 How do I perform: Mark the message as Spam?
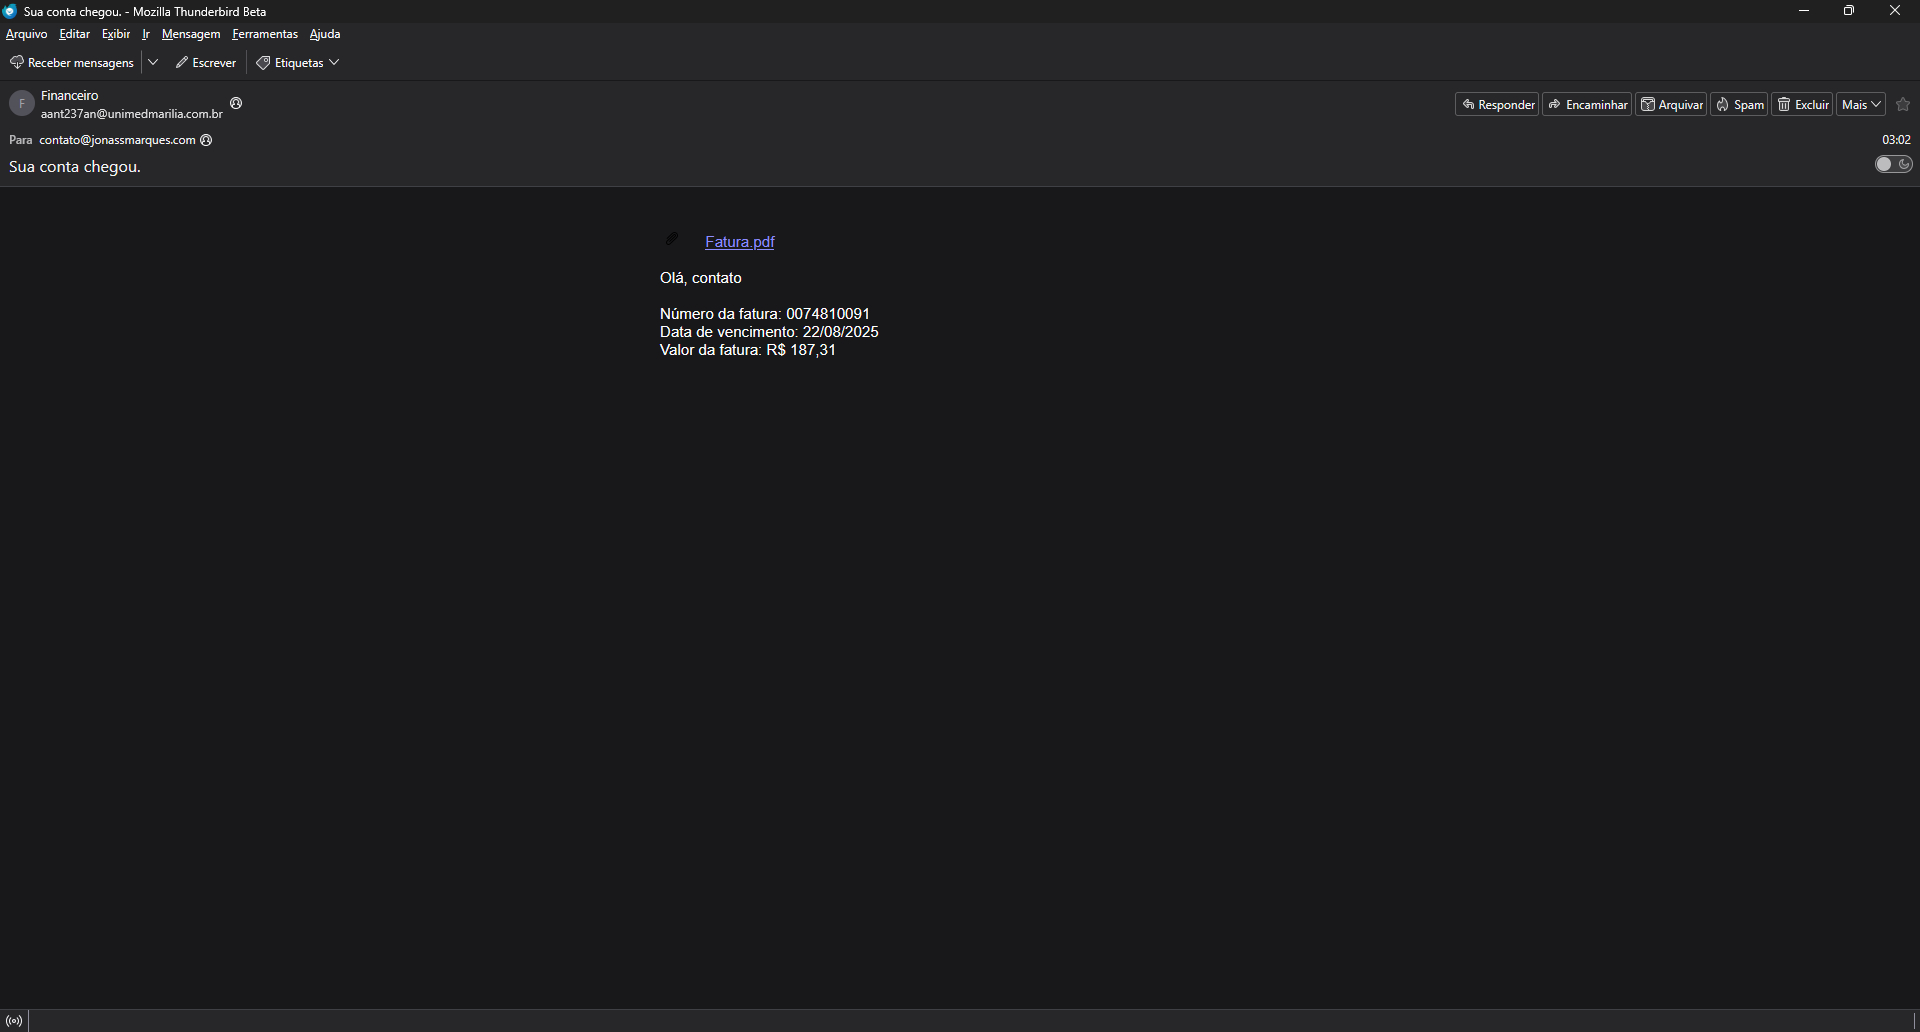(1739, 105)
